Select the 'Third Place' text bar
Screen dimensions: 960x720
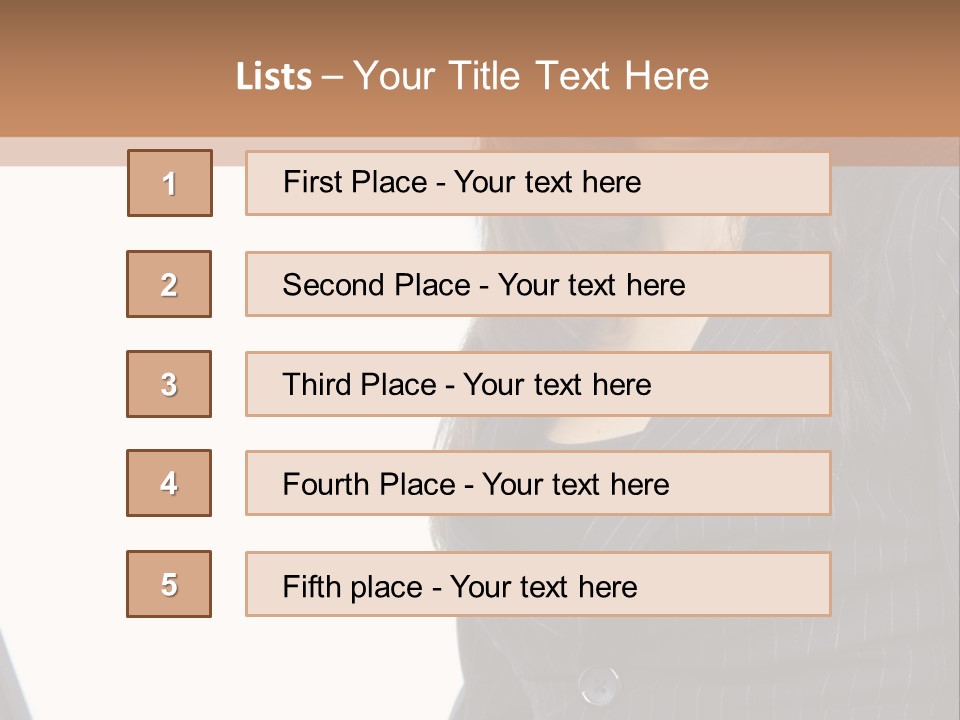tap(538, 384)
